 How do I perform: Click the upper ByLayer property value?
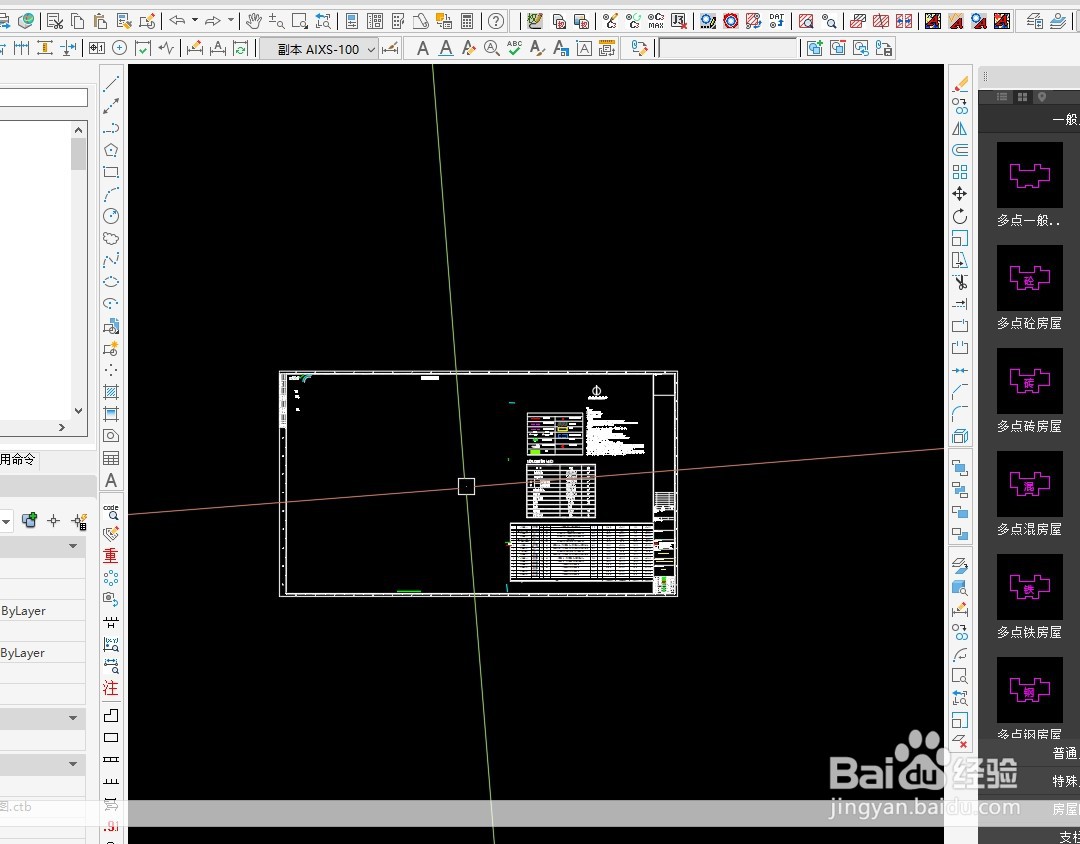pyautogui.click(x=23, y=611)
